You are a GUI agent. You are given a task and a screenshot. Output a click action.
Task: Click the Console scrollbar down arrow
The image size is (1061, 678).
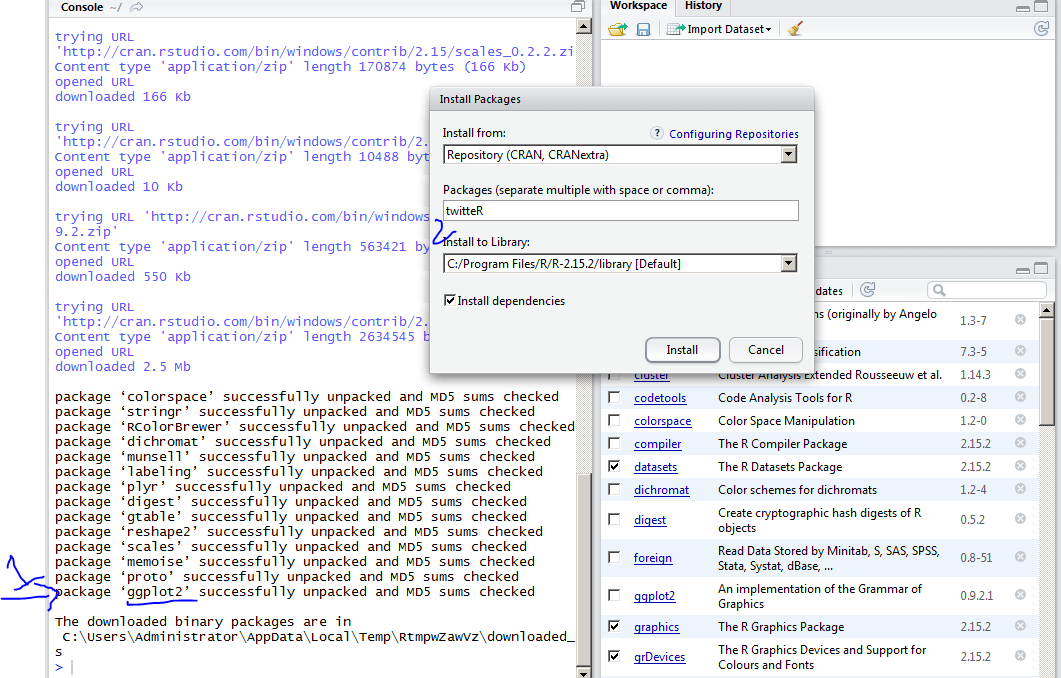pyautogui.click(x=583, y=672)
